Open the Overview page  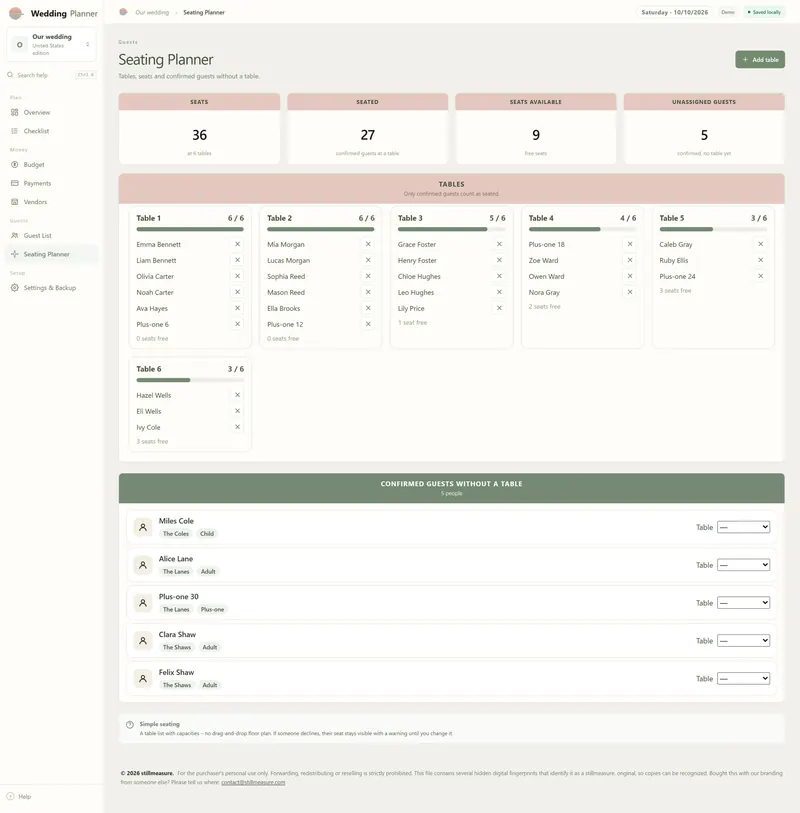point(52,113)
